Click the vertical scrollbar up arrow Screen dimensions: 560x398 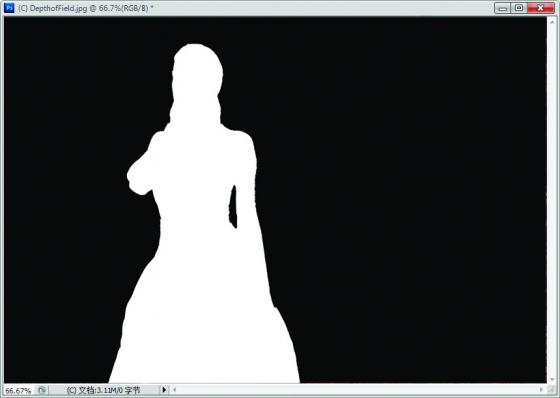(552, 21)
